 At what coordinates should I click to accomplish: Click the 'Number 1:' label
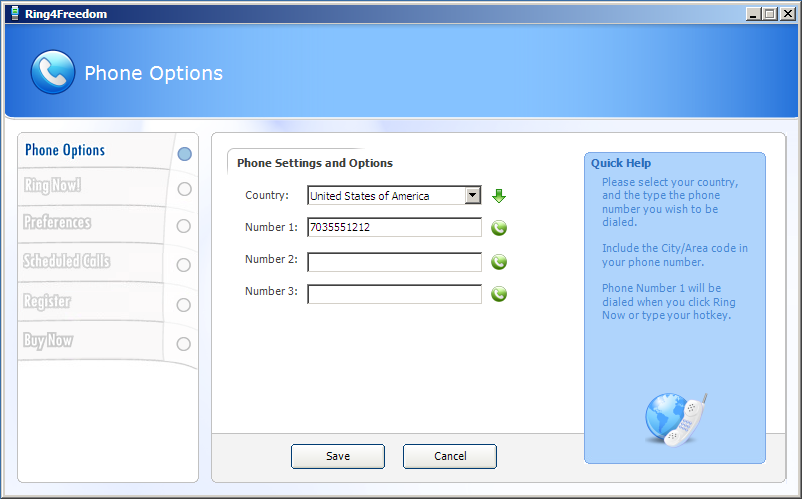tap(271, 227)
